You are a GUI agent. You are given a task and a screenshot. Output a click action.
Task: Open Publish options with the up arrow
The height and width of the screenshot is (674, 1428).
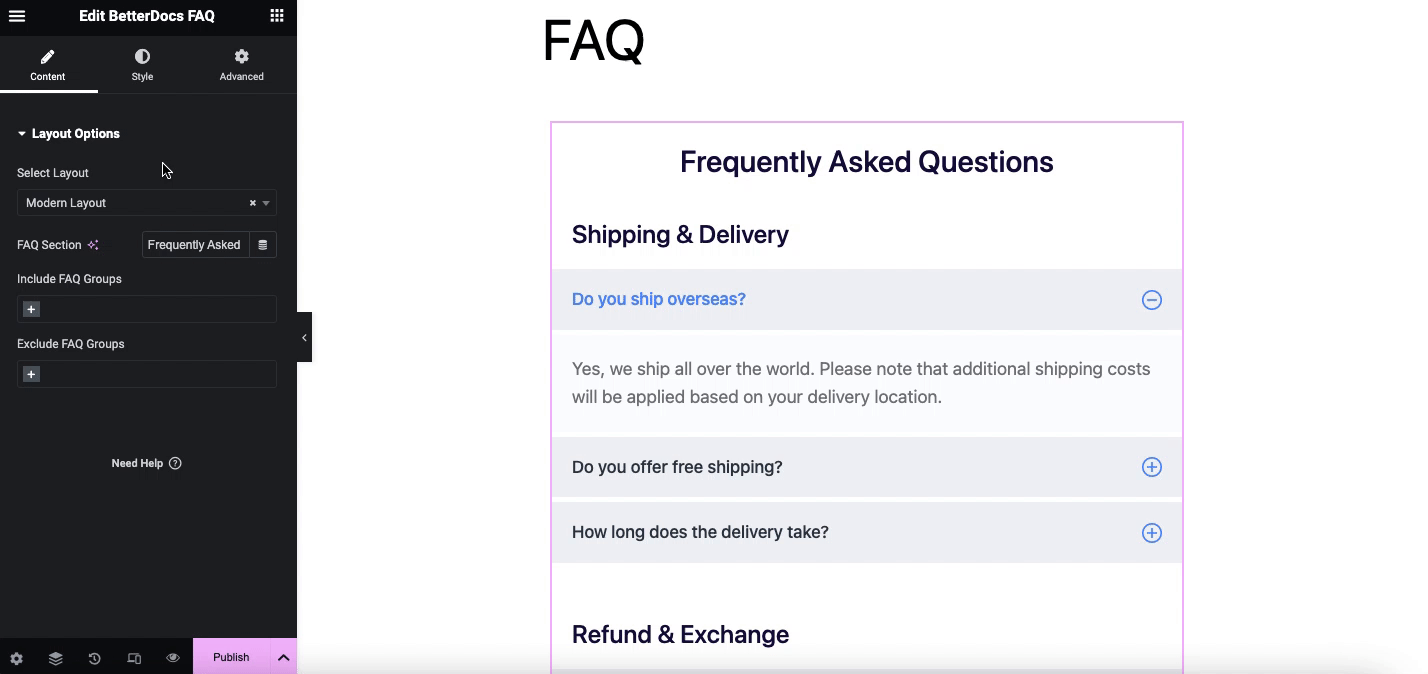point(283,657)
